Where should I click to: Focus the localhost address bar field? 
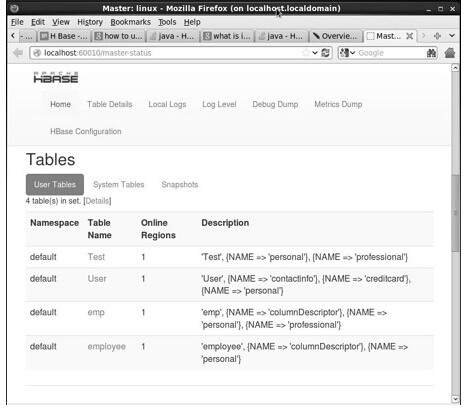[172, 53]
